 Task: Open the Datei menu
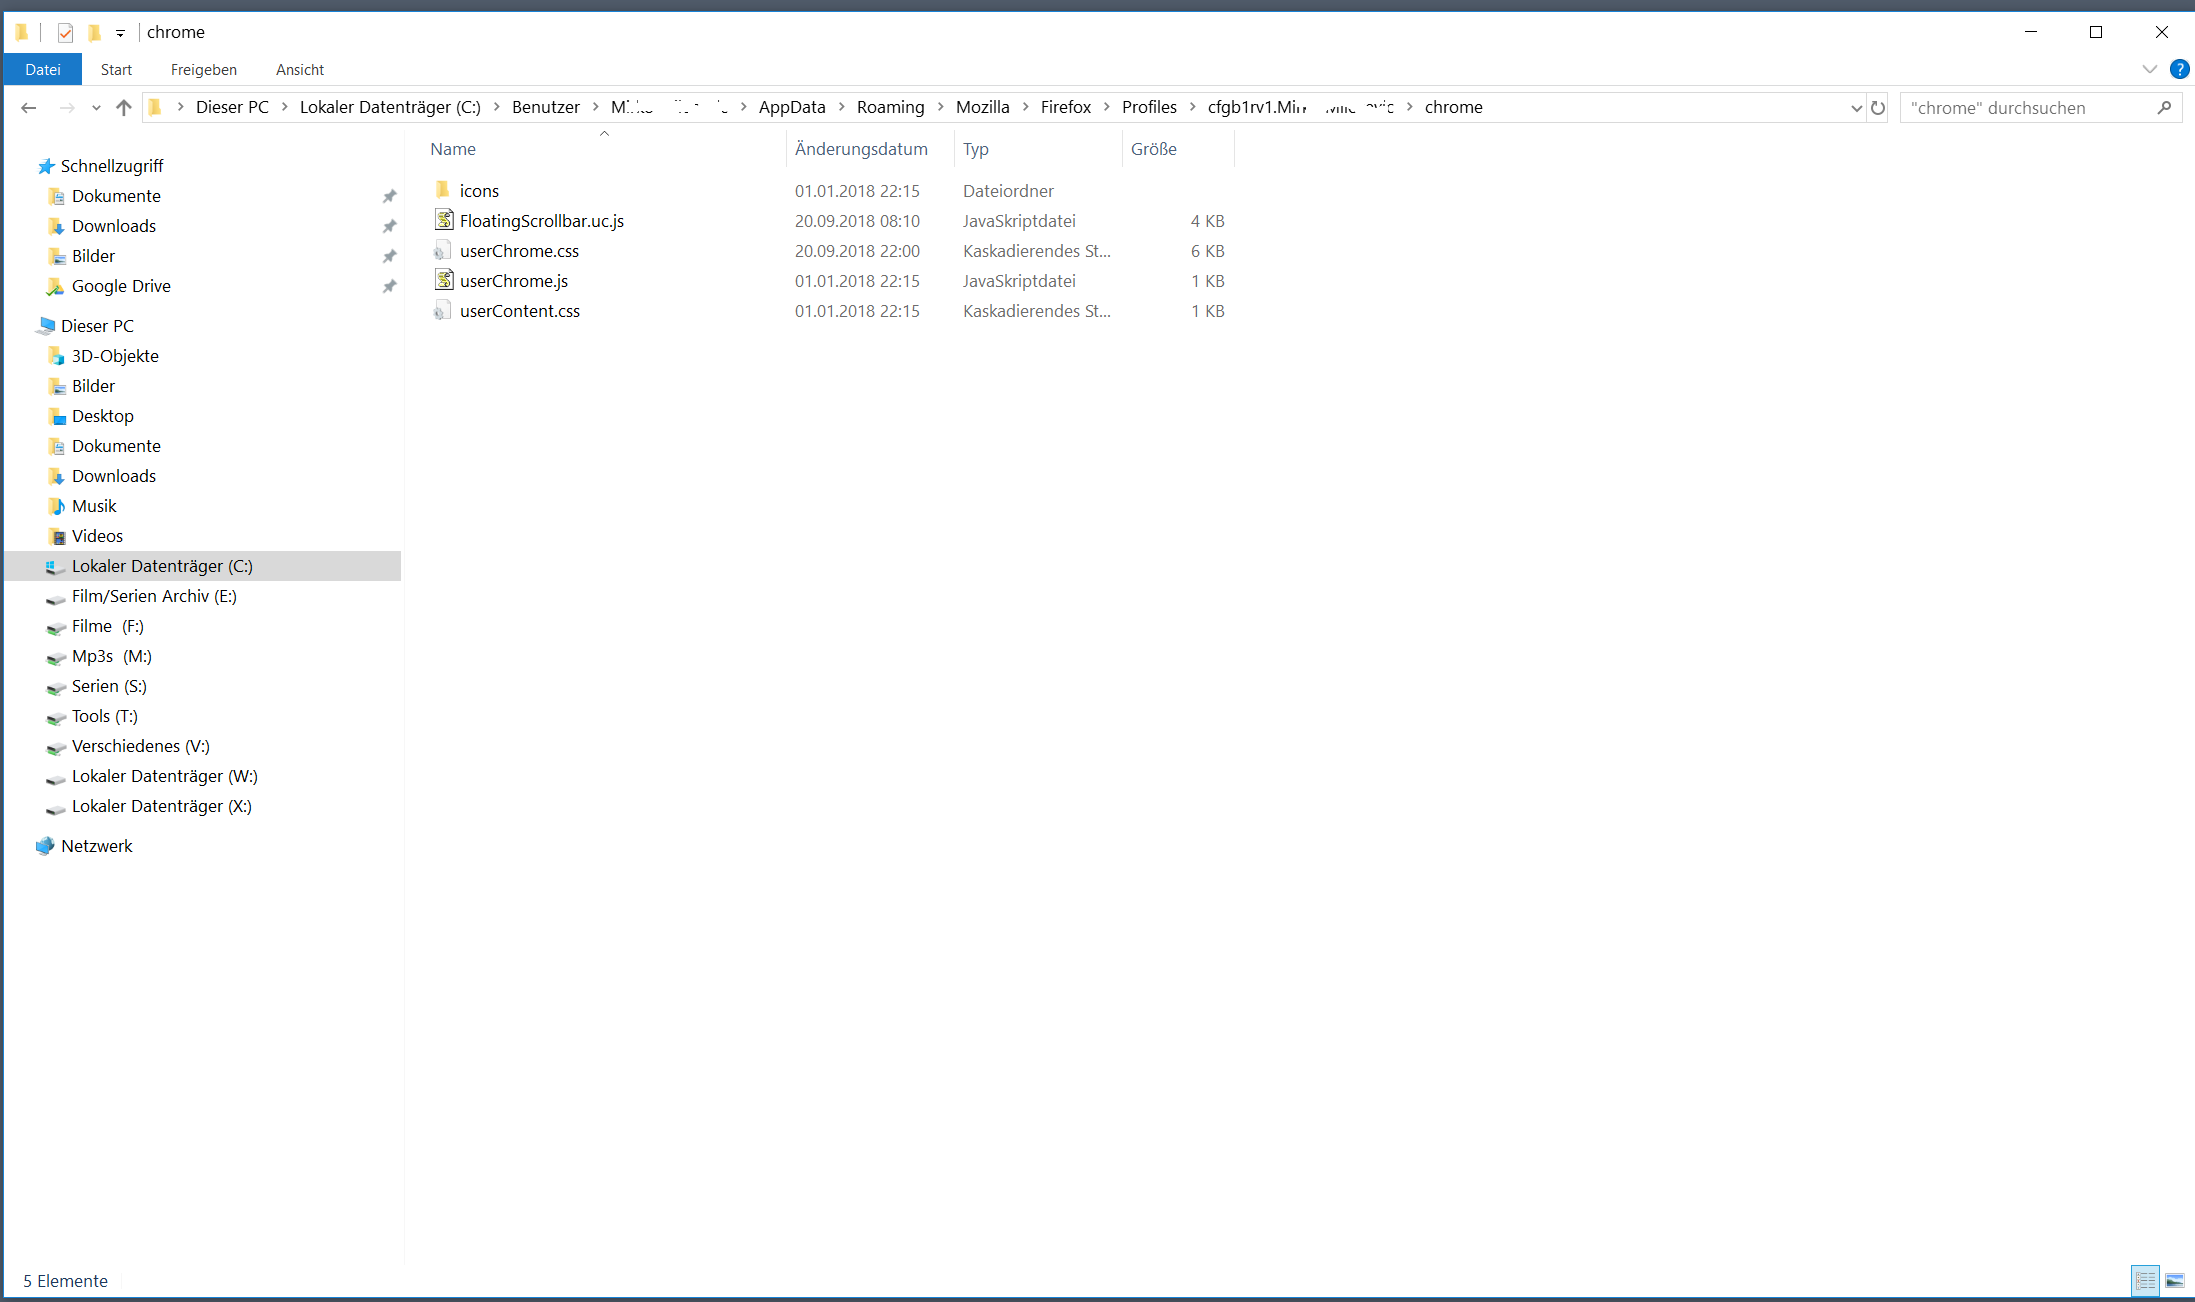[43, 69]
